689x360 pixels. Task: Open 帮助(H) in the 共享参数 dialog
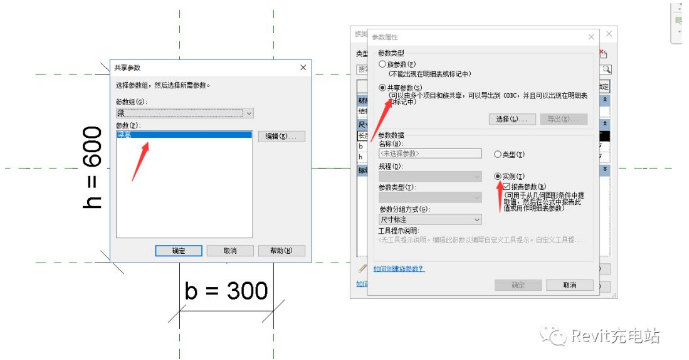(281, 251)
